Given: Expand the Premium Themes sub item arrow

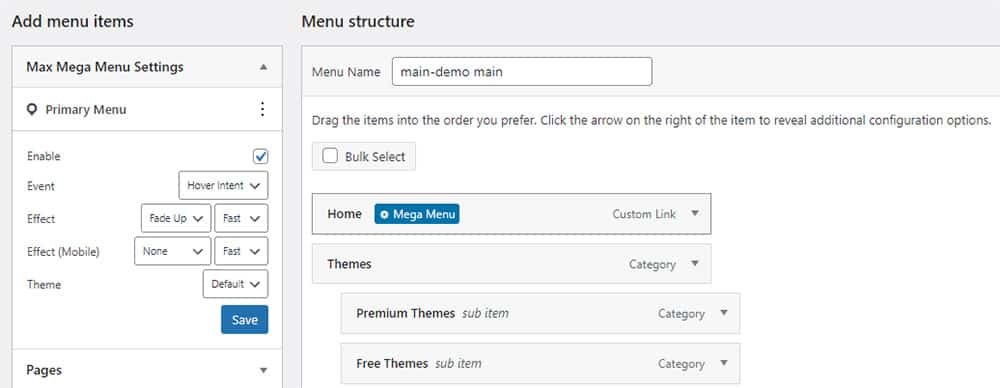Looking at the screenshot, I should coord(724,313).
